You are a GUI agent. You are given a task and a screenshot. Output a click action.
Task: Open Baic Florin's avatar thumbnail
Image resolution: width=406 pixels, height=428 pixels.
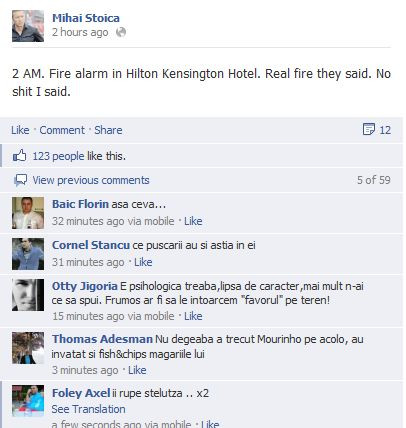coord(28,213)
